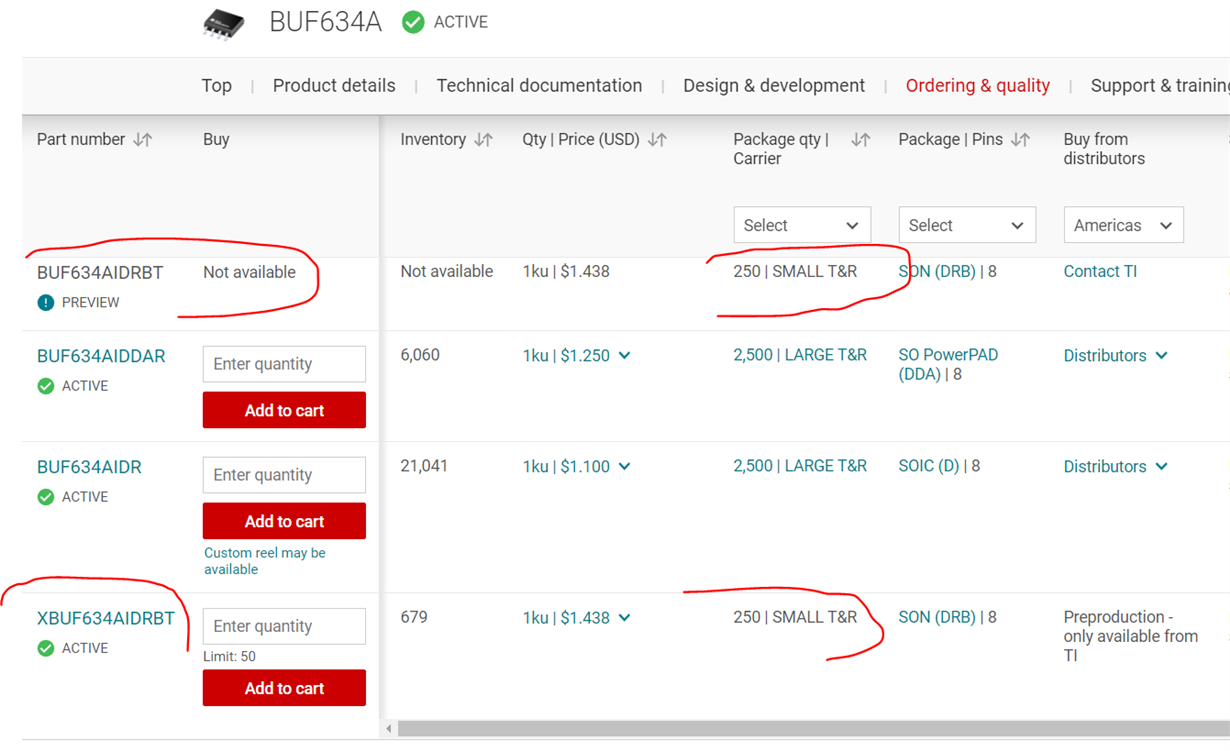The width and height of the screenshot is (1230, 751).
Task: Sort the Package qty | Carrier column
Action: 860,140
